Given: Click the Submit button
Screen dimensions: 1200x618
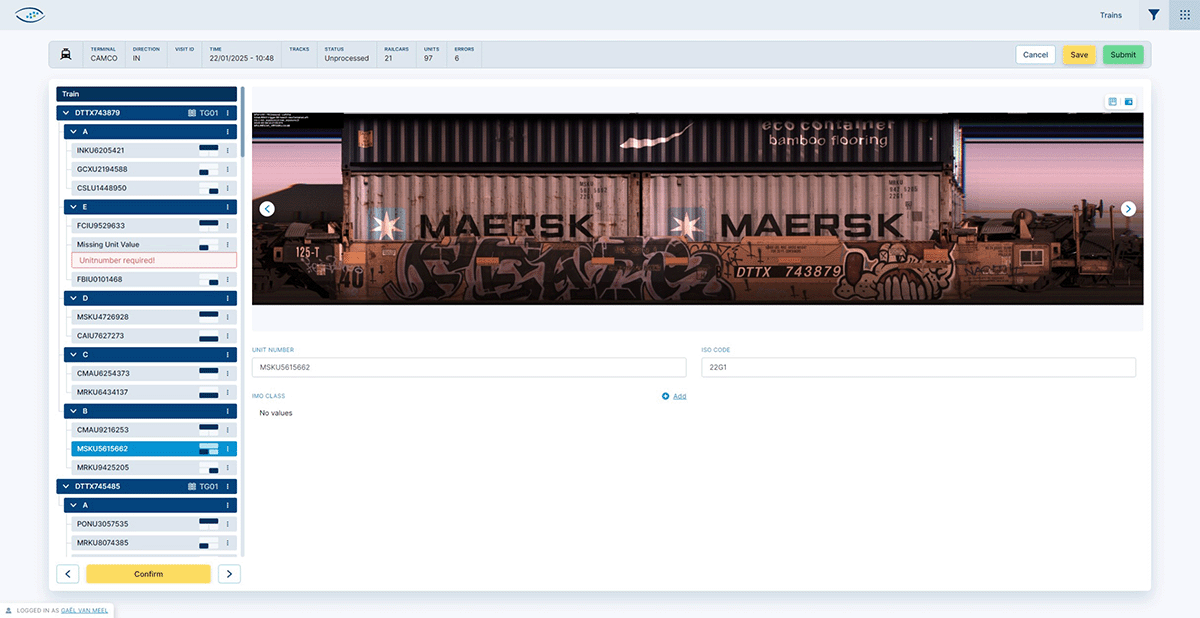Looking at the screenshot, I should pyautogui.click(x=1122, y=54).
